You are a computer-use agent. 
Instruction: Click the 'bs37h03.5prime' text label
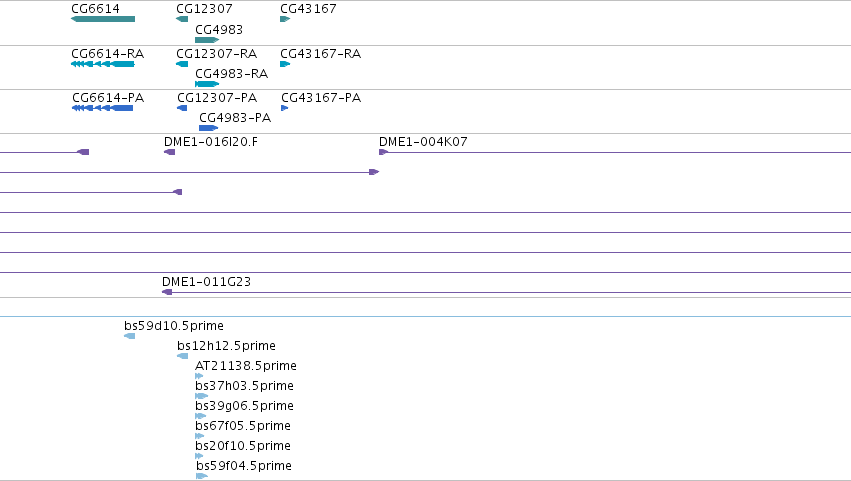(244, 386)
